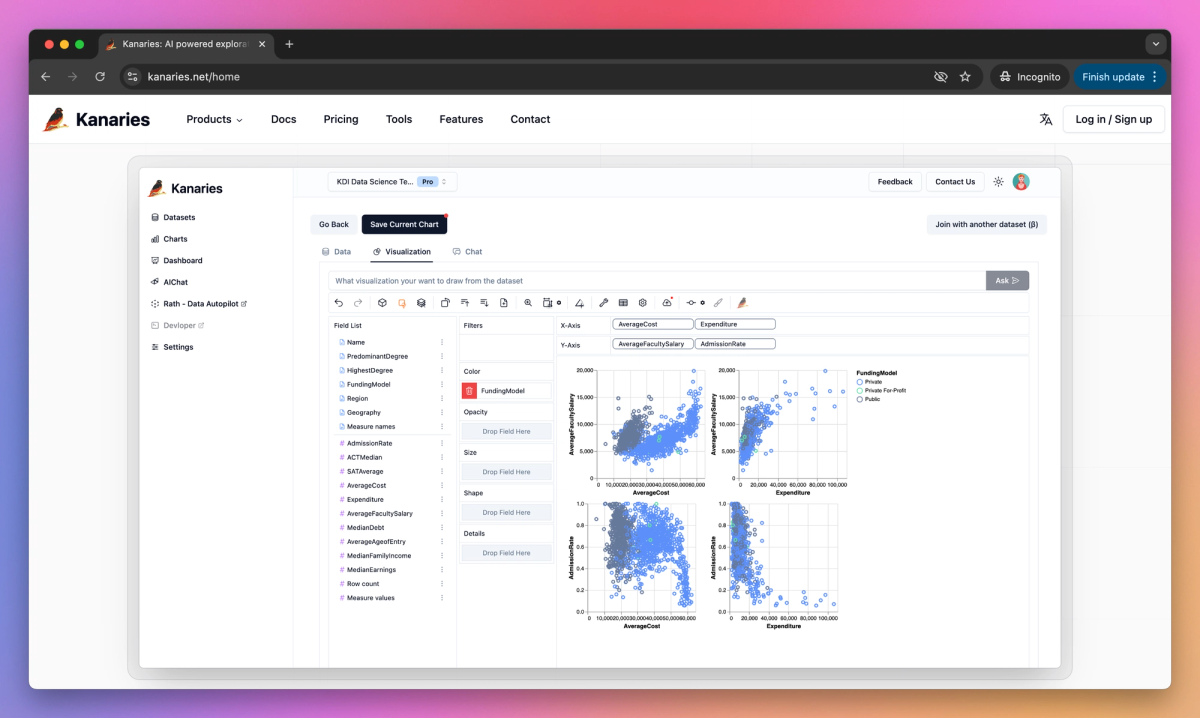This screenshot has width=1200, height=718.
Task: Click the undo arrow in the visualization toolbar
Action: 339,302
